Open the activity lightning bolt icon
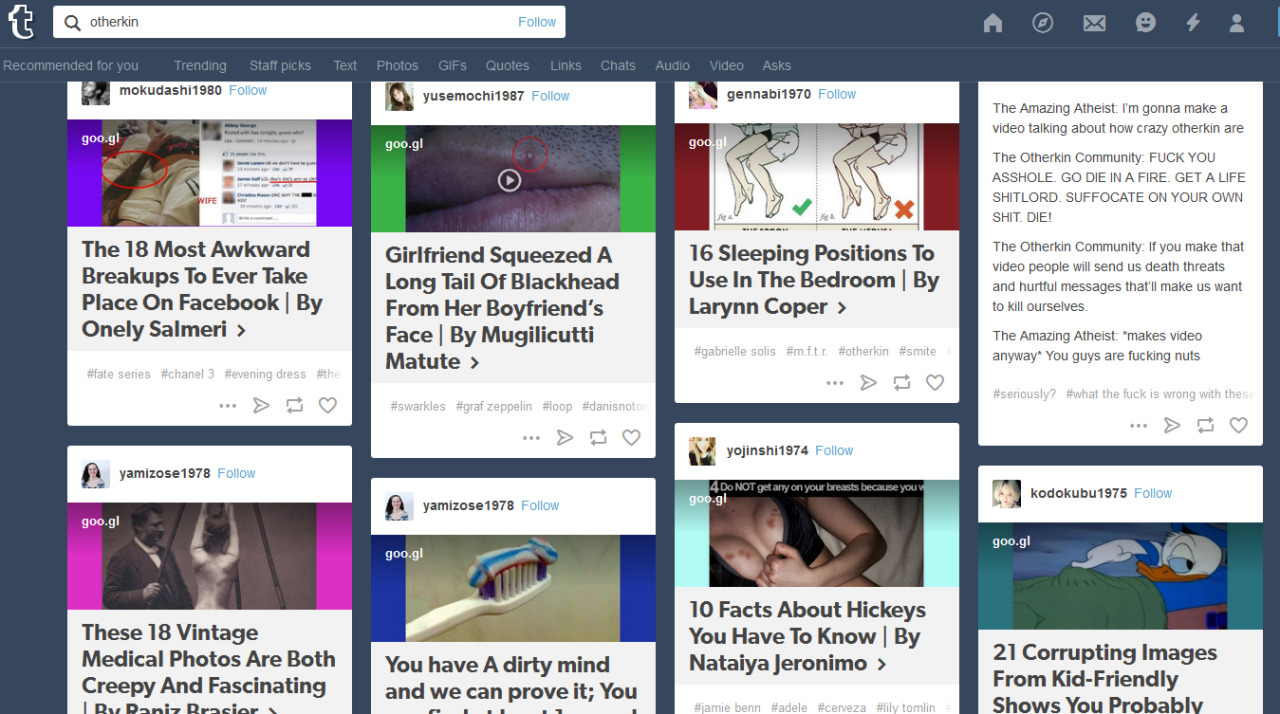Viewport: 1280px width, 714px height. click(x=1193, y=23)
